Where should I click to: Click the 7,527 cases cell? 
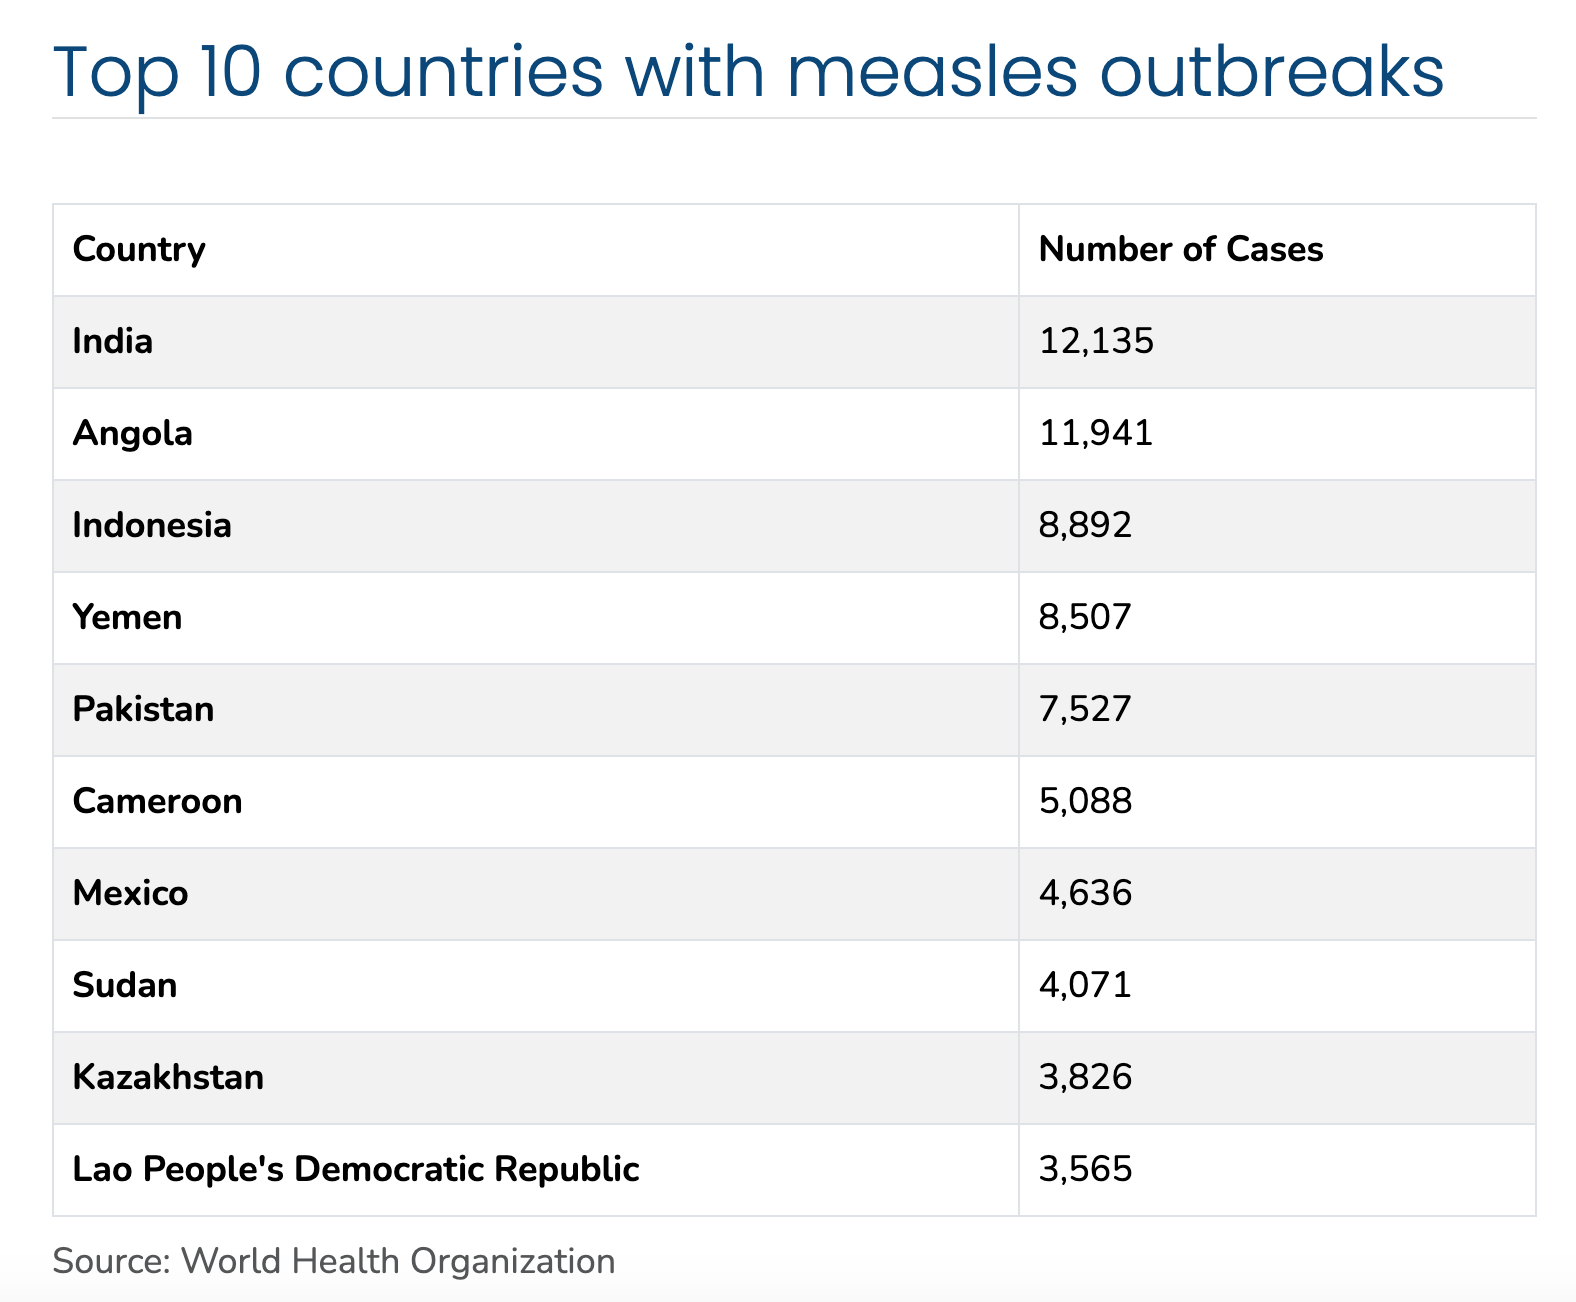[x=1085, y=709]
